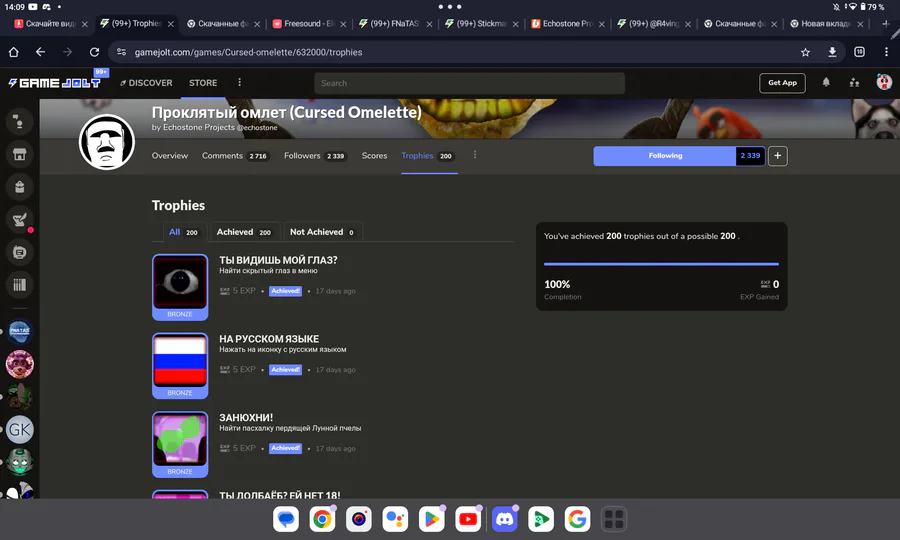Toggle the Following button
900x540 pixels.
tap(665, 156)
